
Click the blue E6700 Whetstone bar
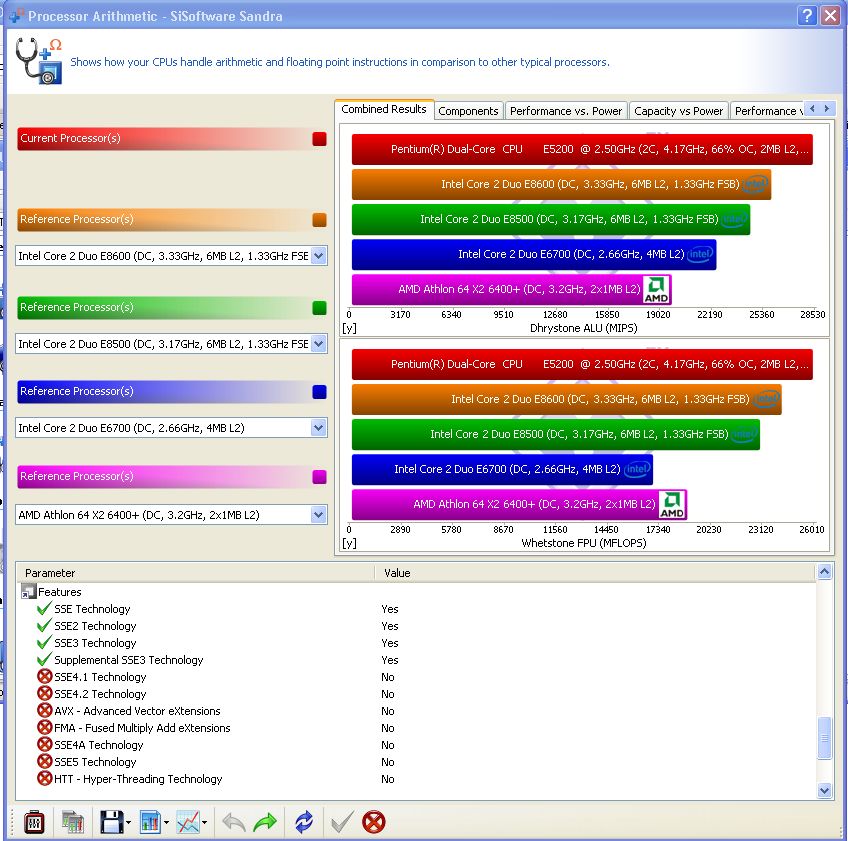[x=502, y=469]
